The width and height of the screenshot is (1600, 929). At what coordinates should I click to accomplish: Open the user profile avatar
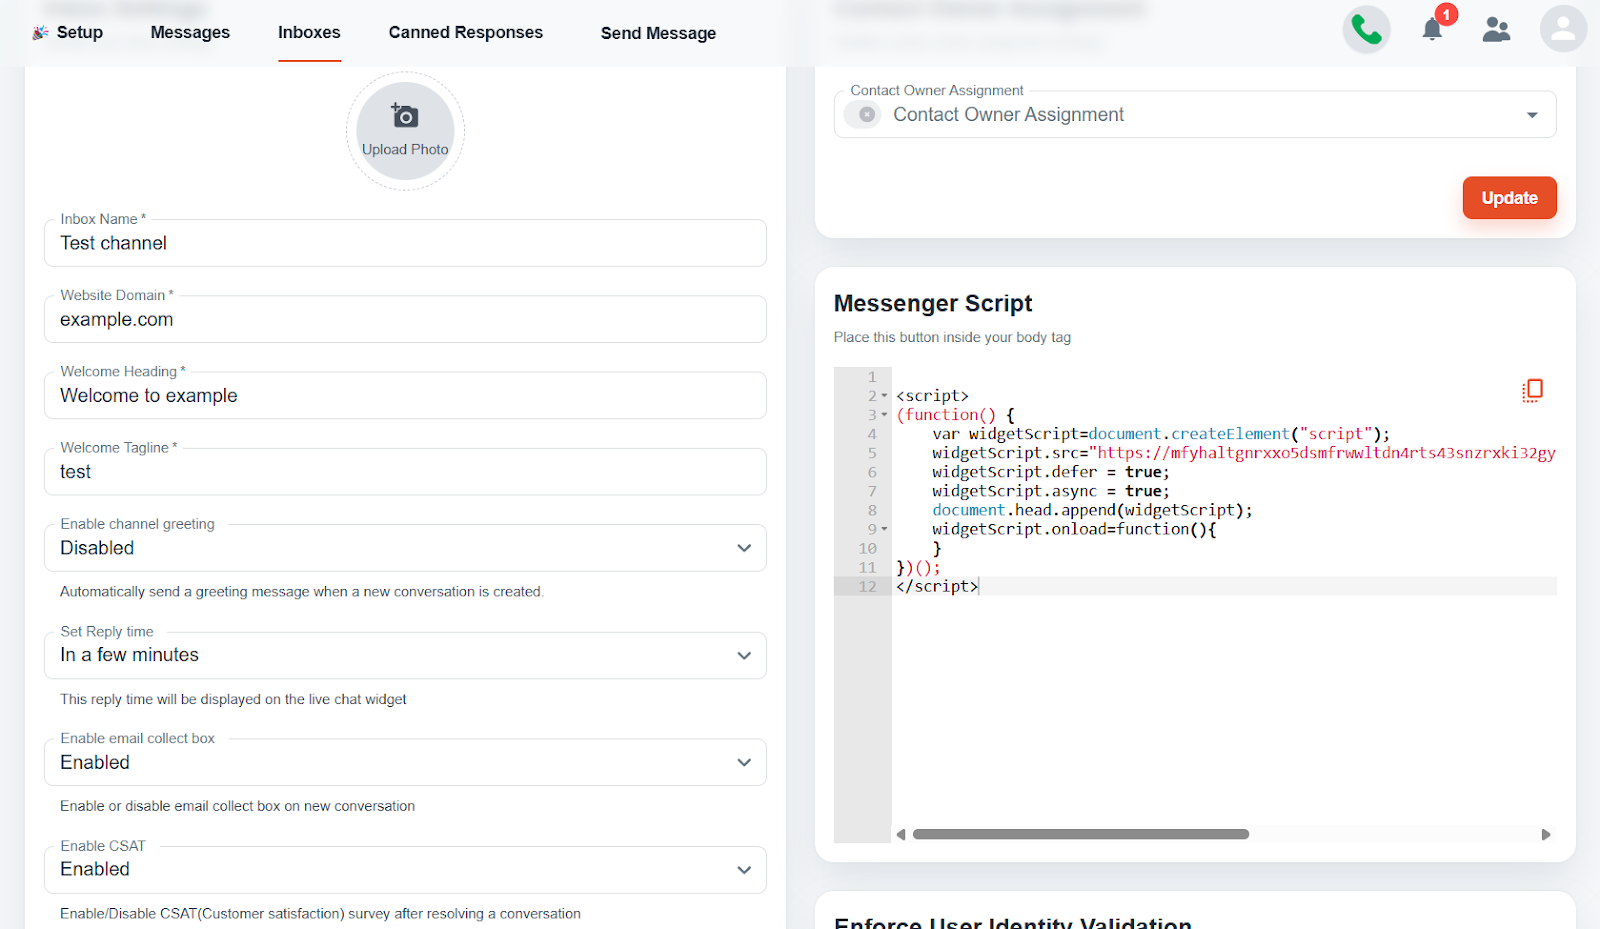point(1563,29)
